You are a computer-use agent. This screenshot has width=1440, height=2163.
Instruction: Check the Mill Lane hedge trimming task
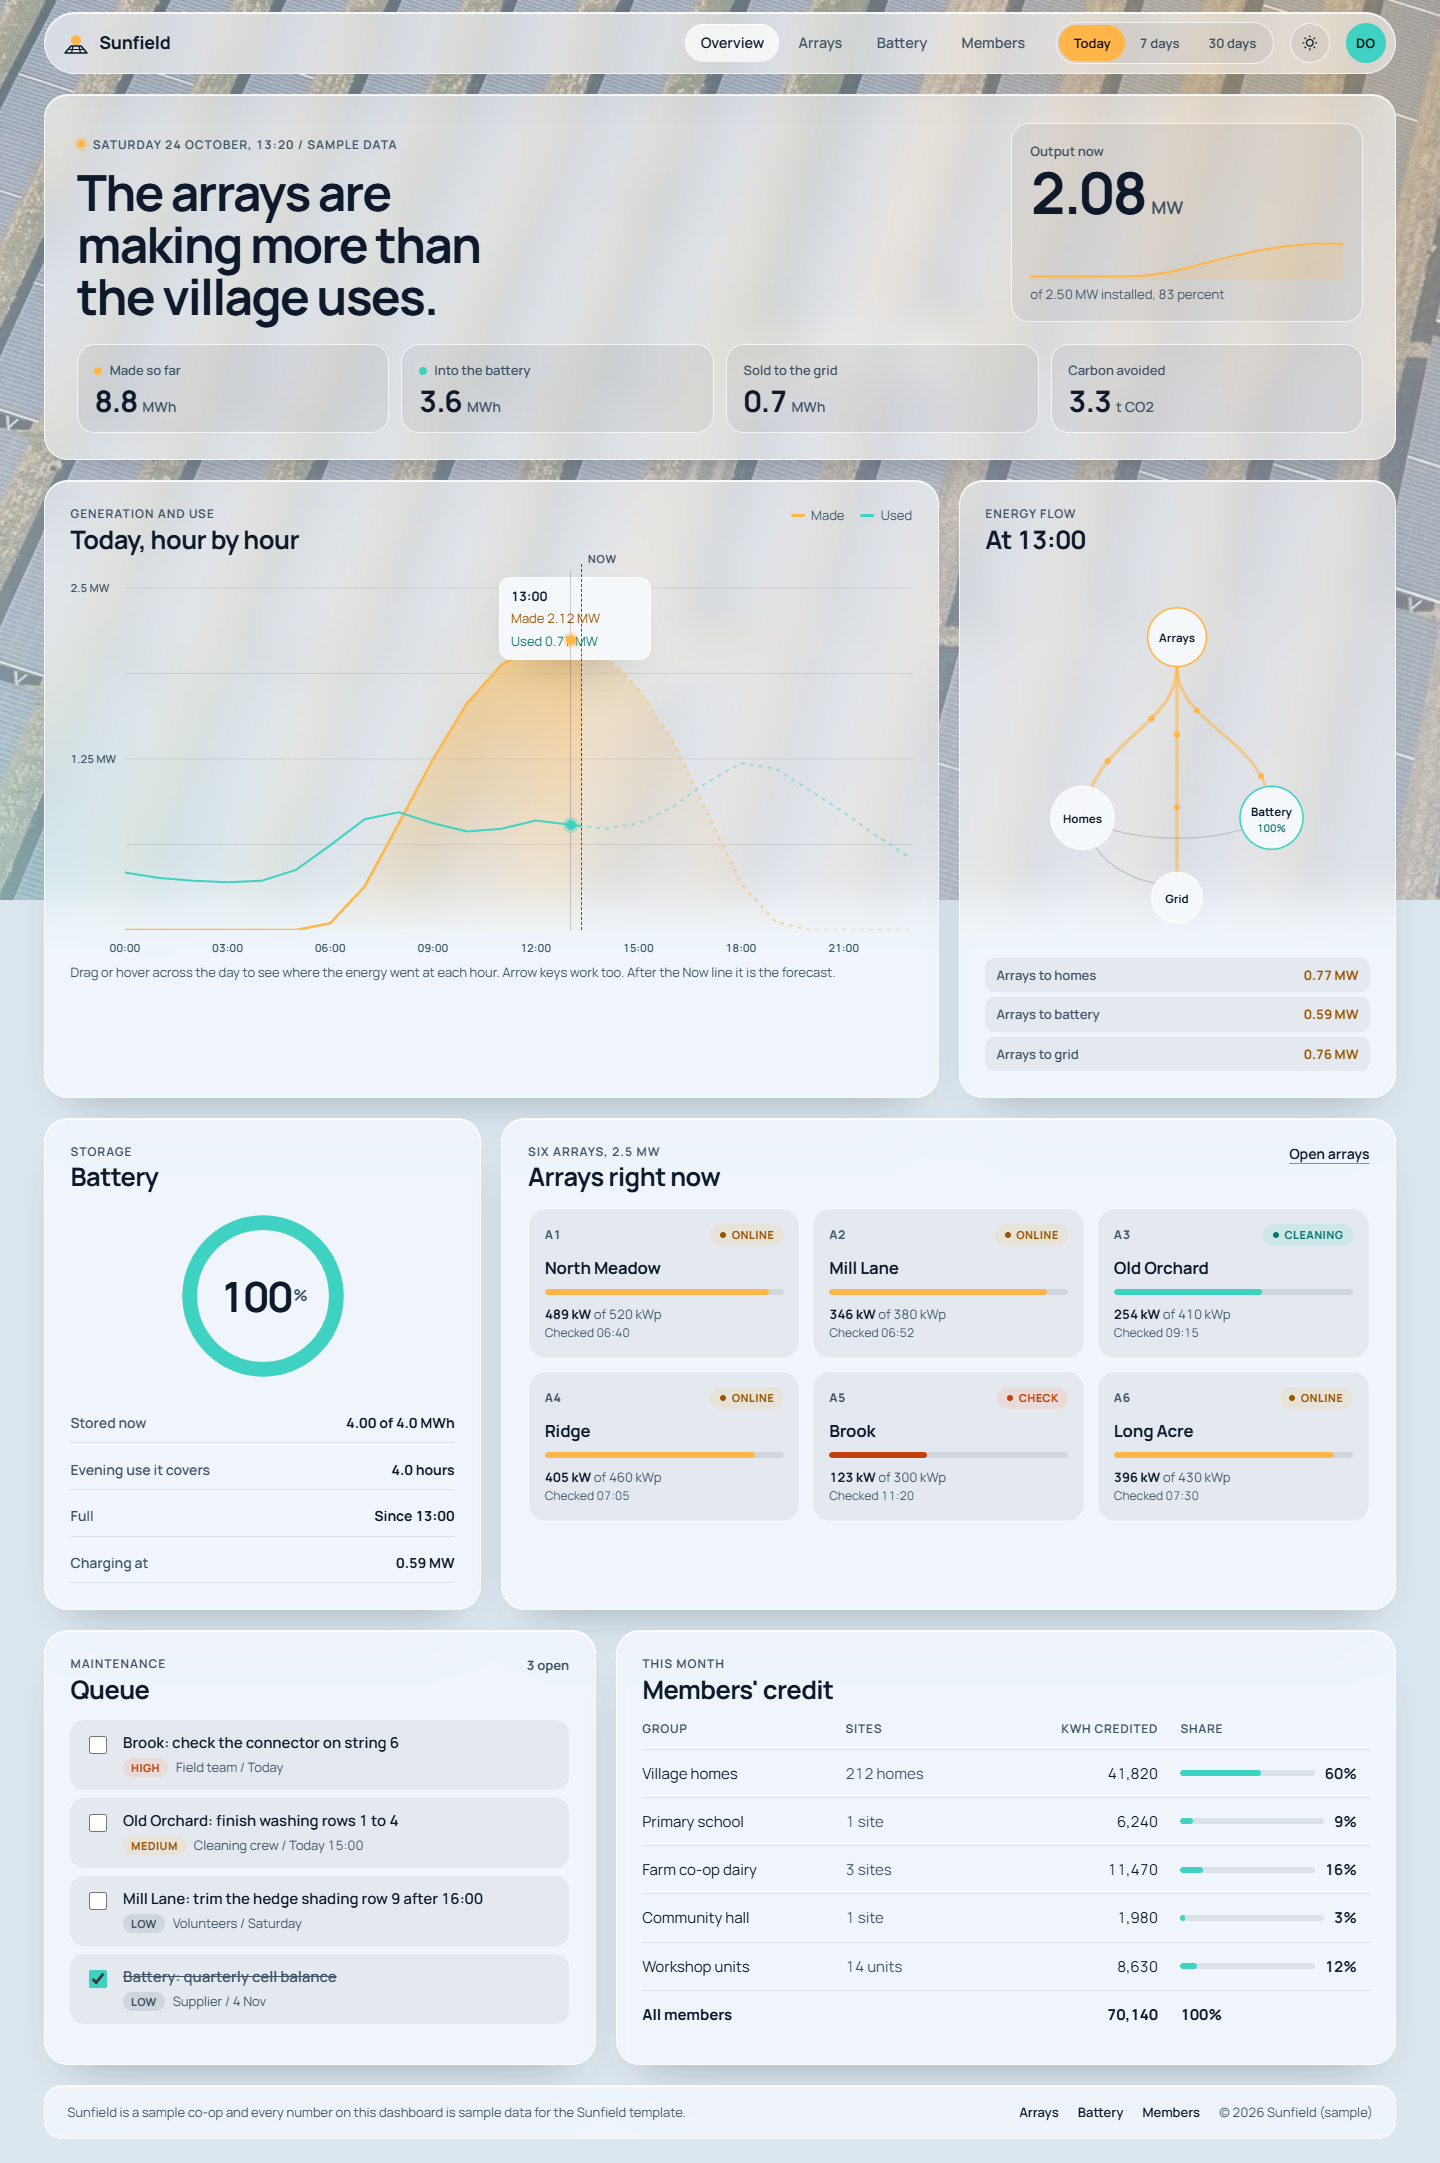98,1901
